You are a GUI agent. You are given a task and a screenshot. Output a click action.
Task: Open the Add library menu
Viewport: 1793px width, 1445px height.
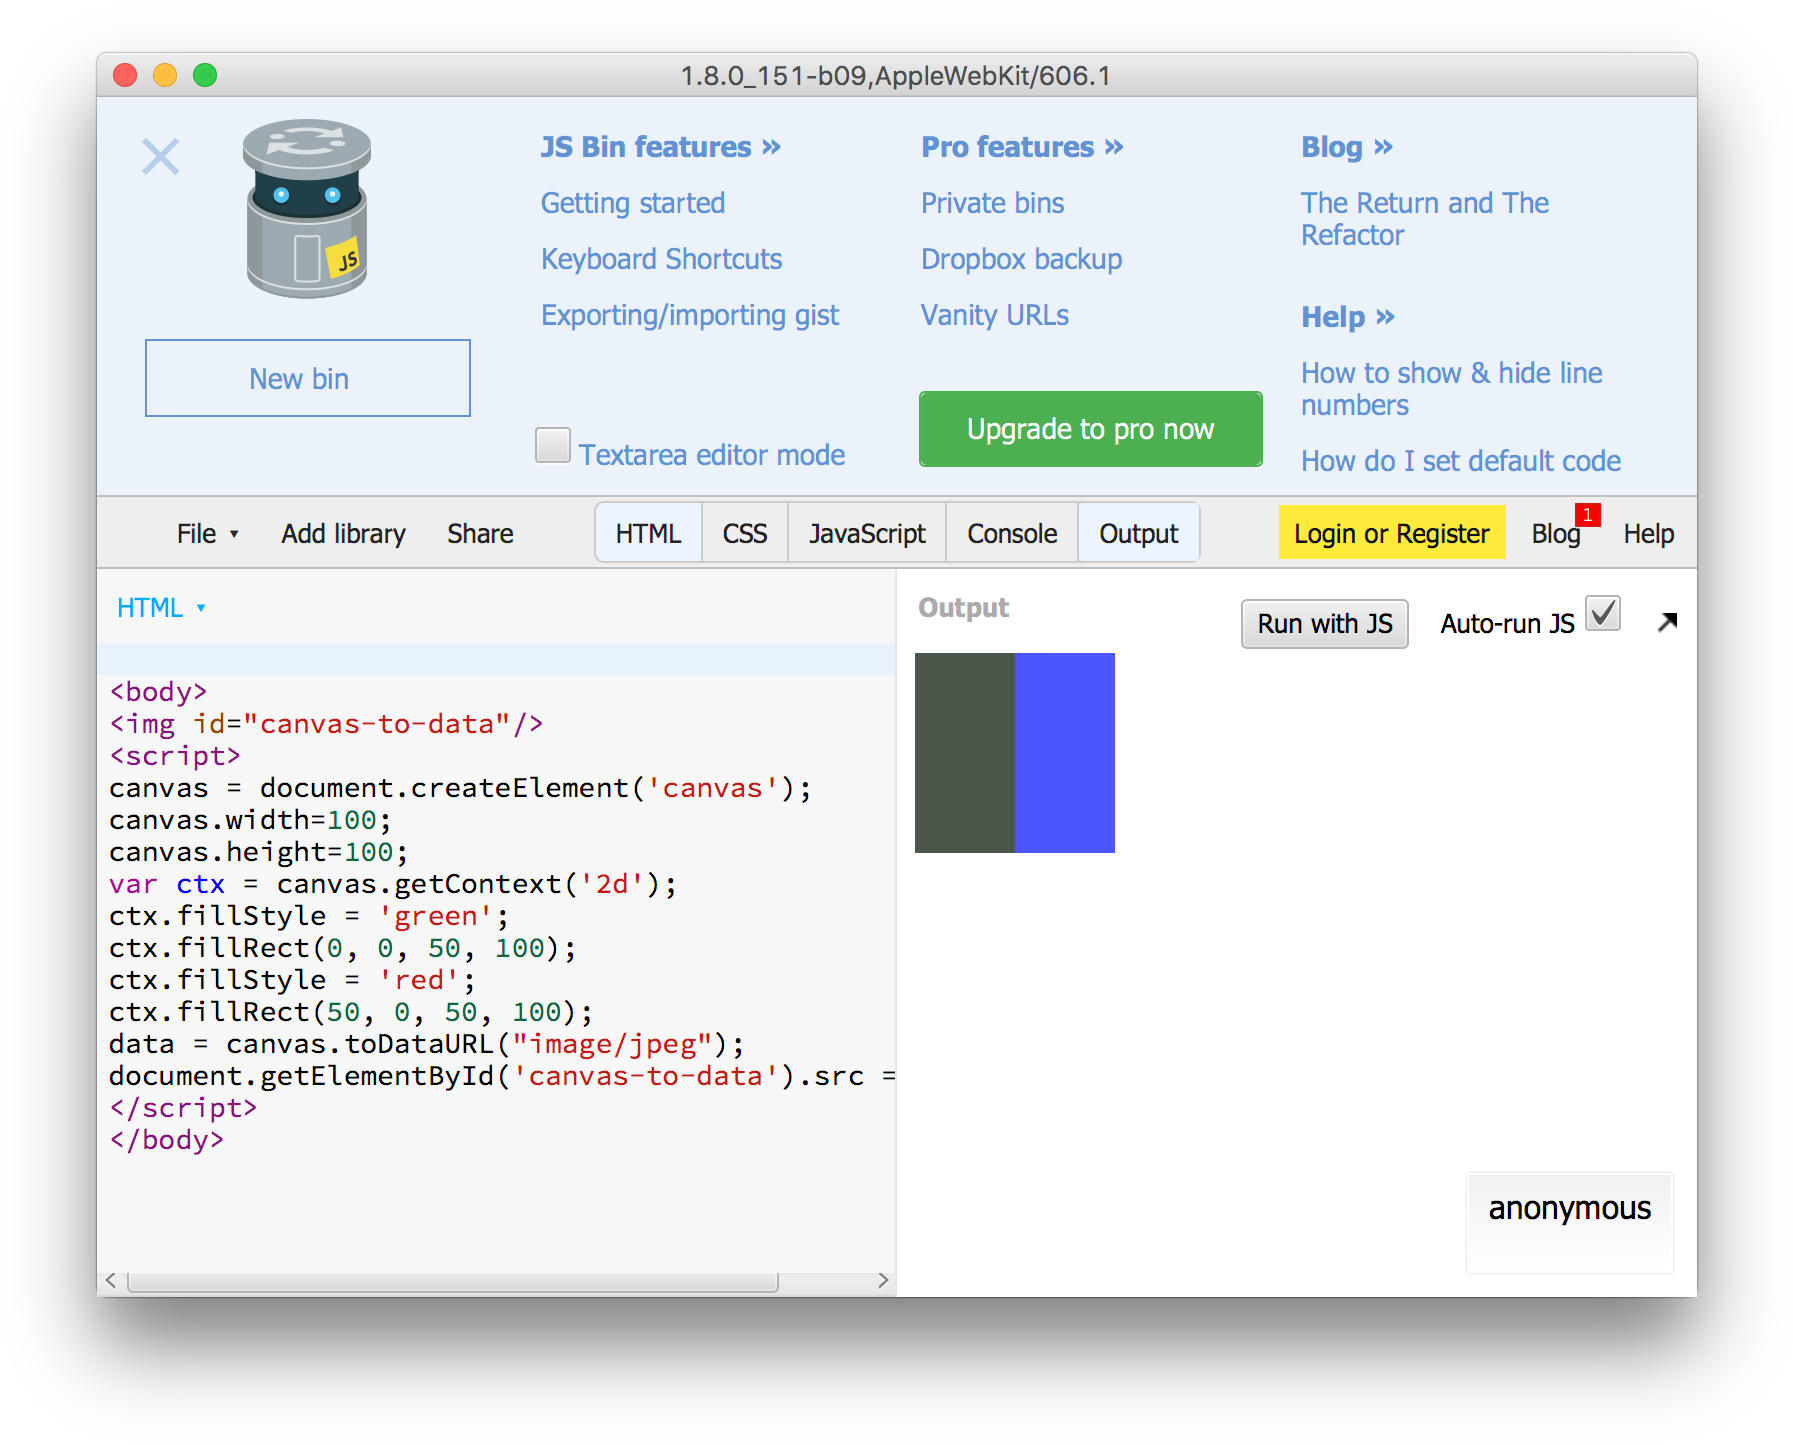click(343, 534)
